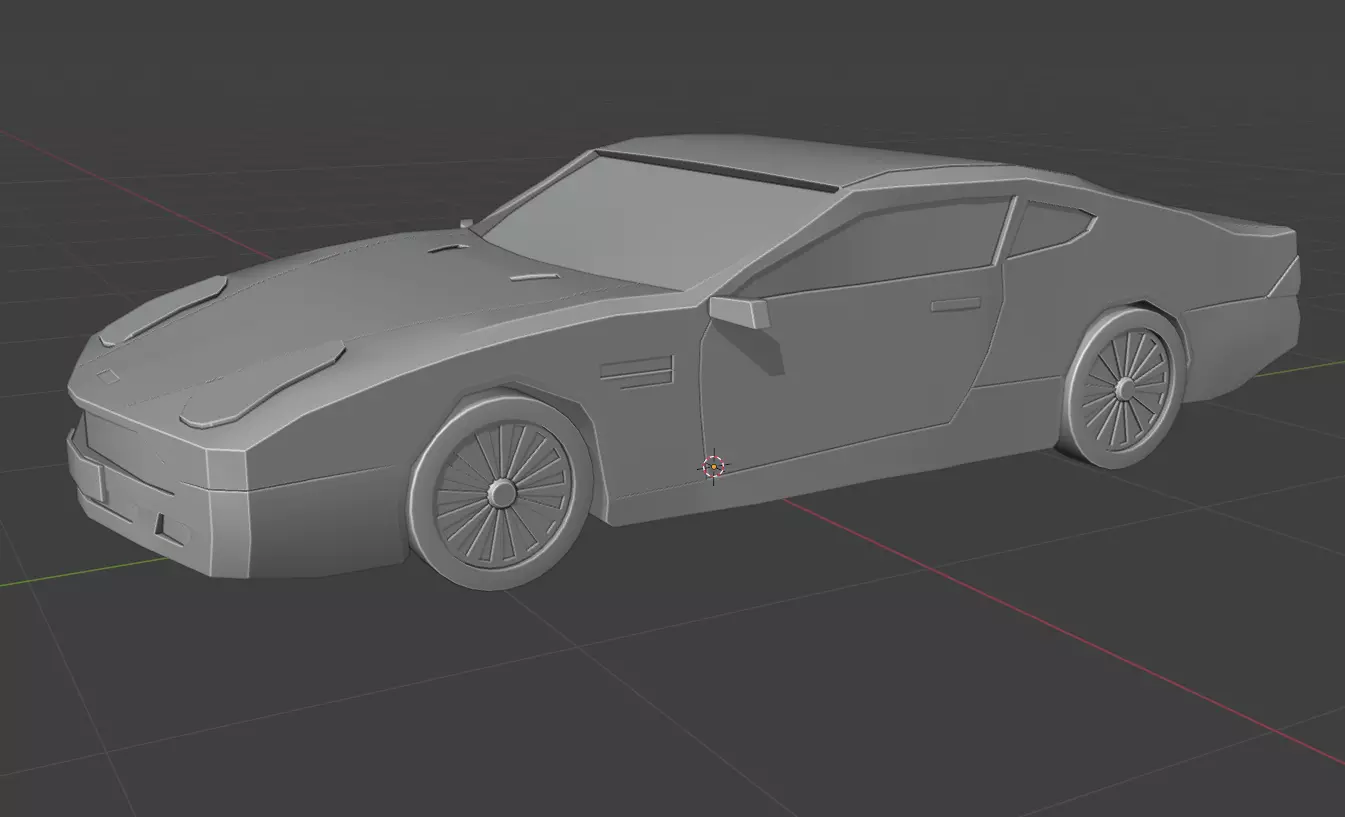
Task: Click the door handle on the car door
Action: pos(955,303)
